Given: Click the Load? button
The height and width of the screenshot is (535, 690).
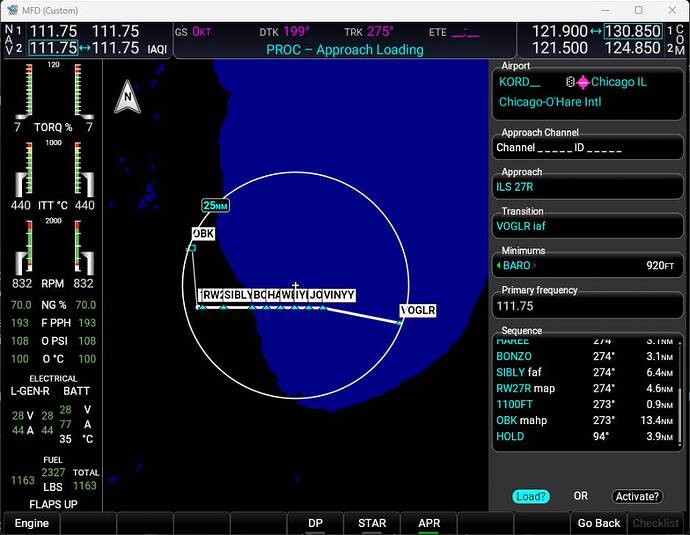Looking at the screenshot, I should pos(531,496).
